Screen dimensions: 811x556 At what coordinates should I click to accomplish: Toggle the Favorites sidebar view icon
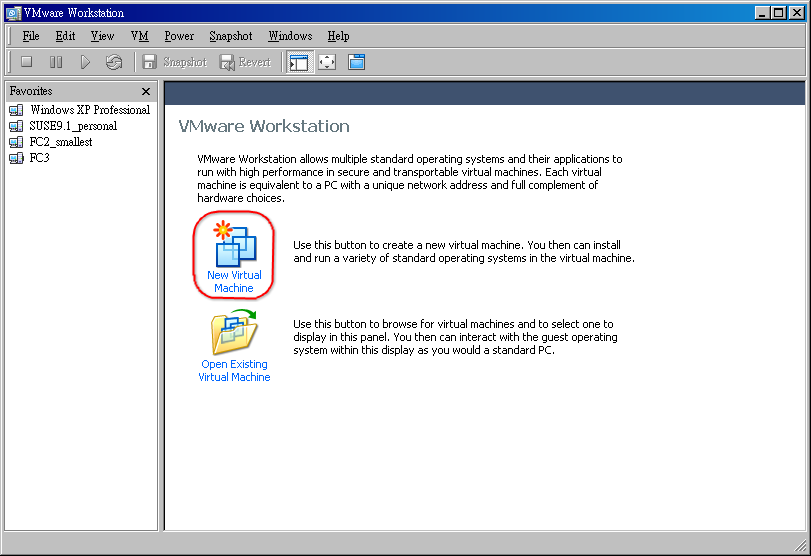[298, 62]
